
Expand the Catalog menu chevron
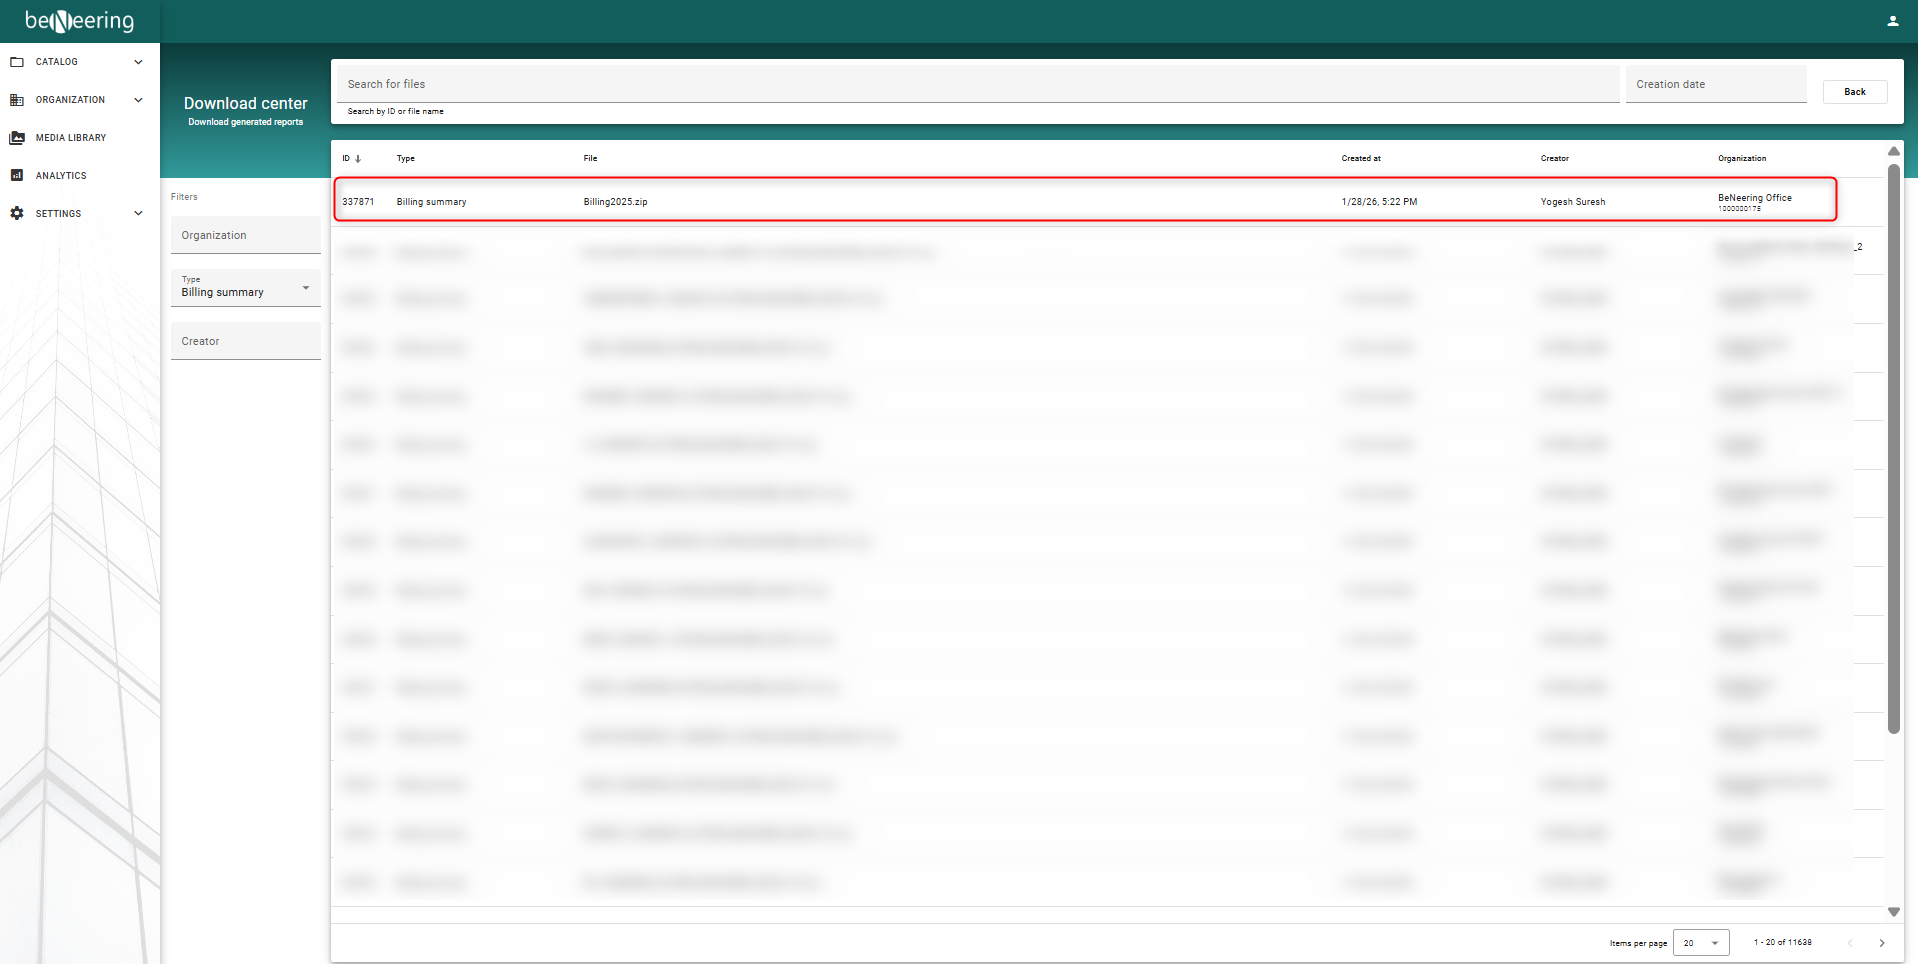[x=138, y=62]
